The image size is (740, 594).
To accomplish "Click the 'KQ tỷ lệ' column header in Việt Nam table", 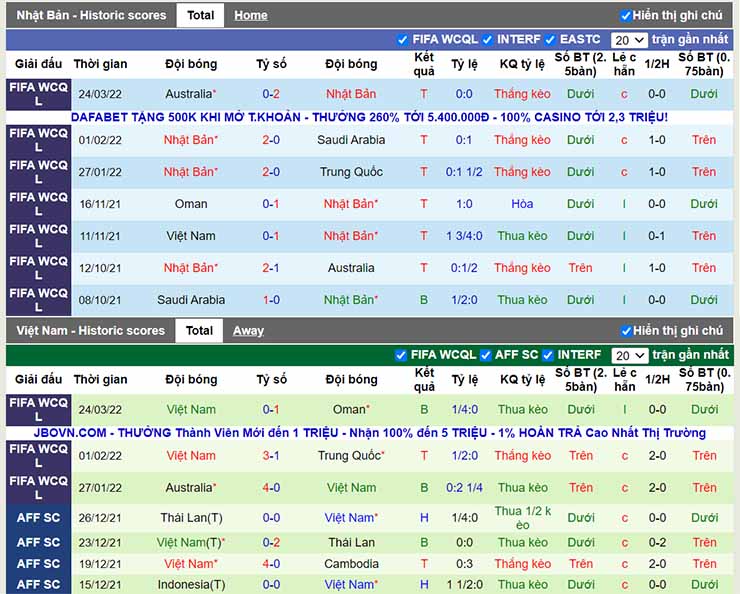I will click(x=522, y=379).
